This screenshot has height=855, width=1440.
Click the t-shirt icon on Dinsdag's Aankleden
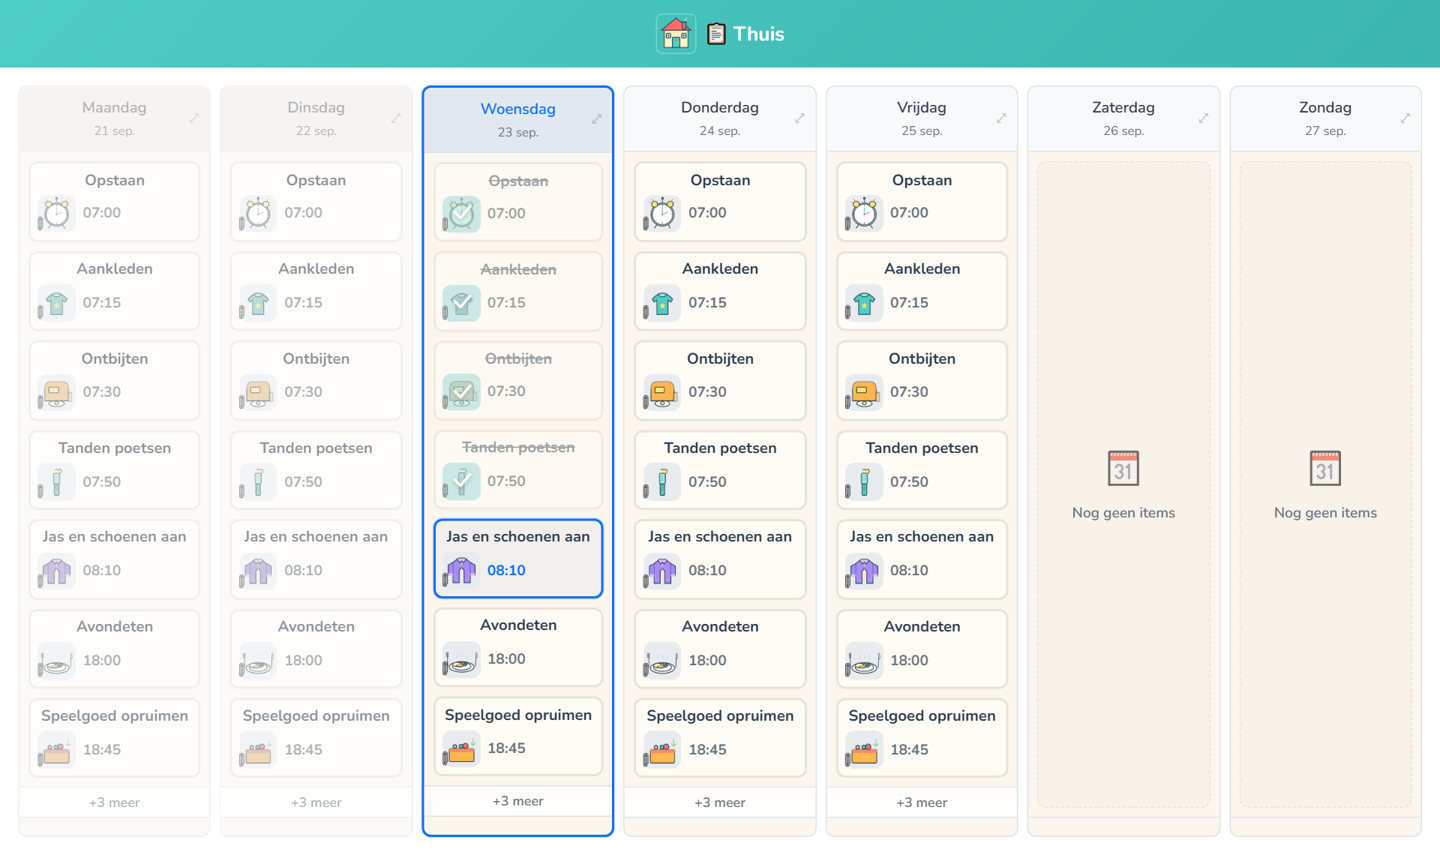[258, 303]
